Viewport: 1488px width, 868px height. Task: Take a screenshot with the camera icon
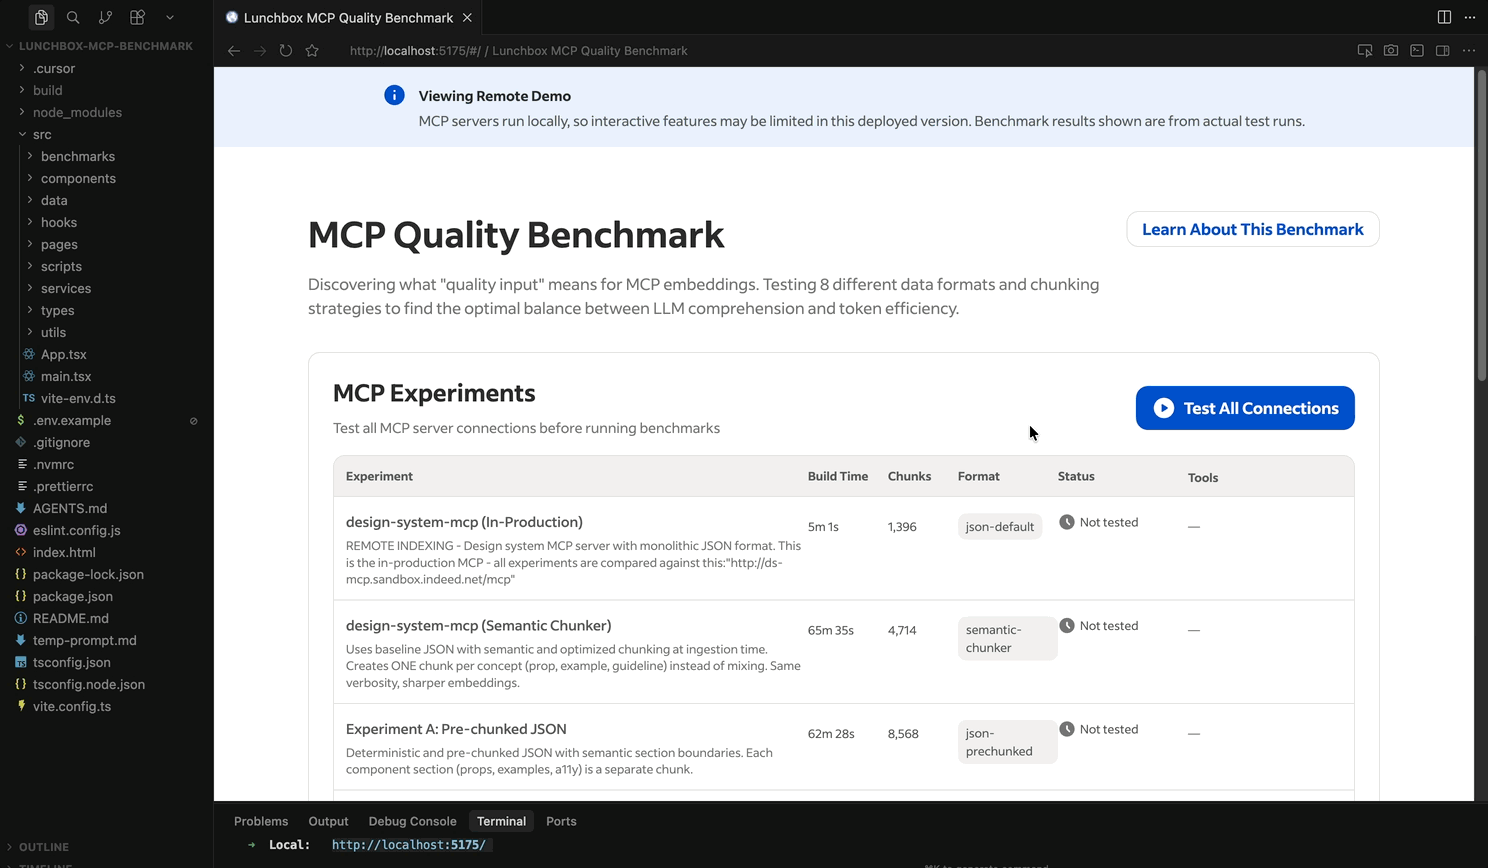pyautogui.click(x=1390, y=50)
